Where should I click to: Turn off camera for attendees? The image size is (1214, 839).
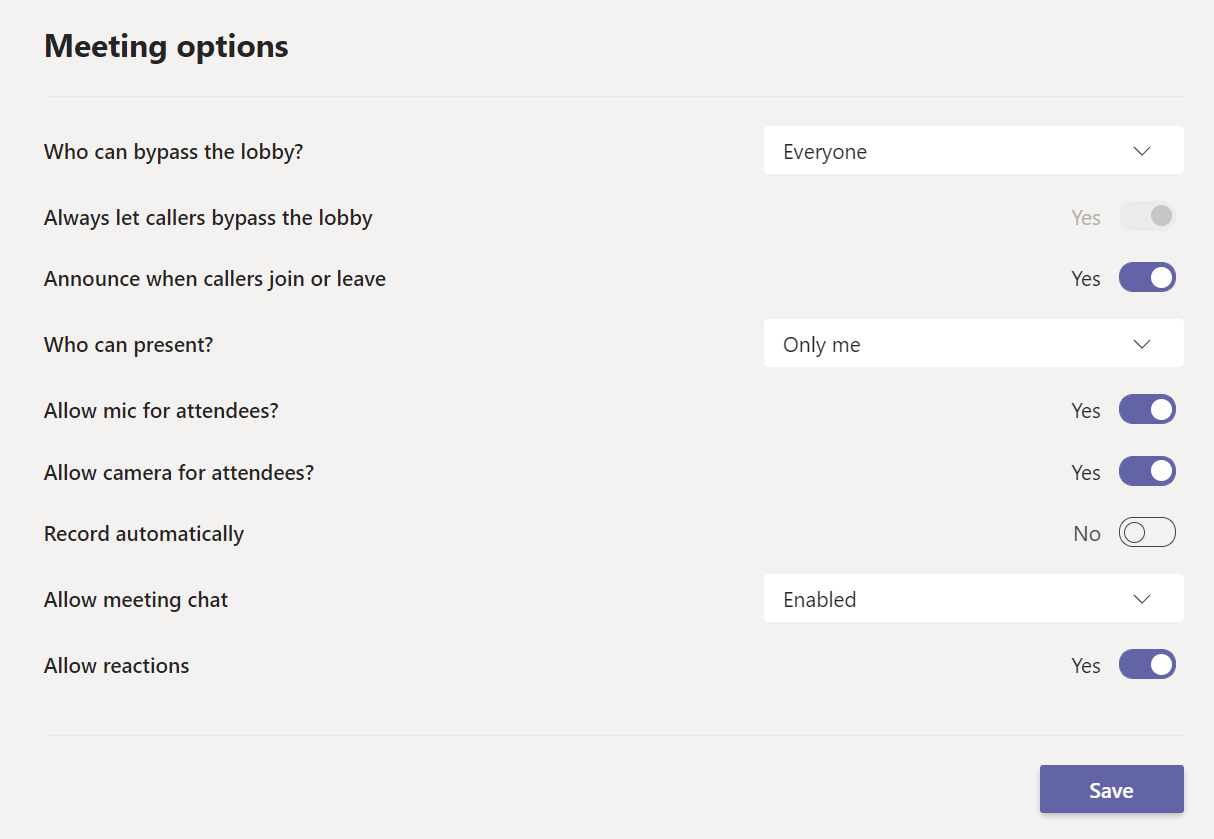coord(1147,471)
